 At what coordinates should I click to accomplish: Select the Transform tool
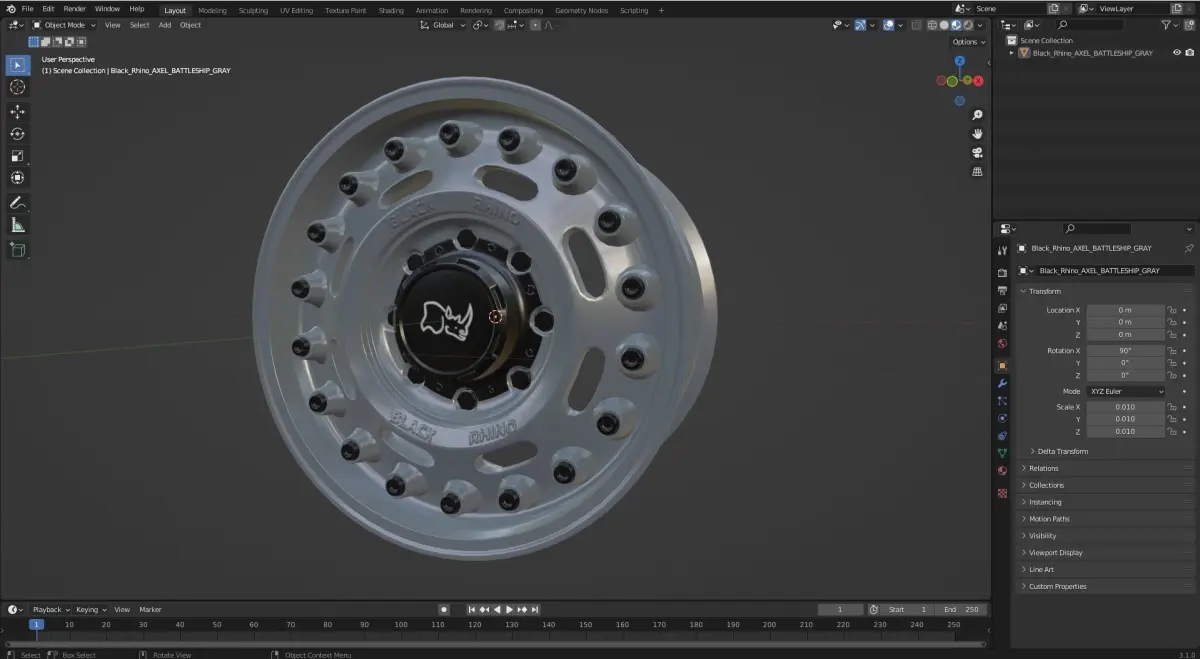tap(18, 178)
